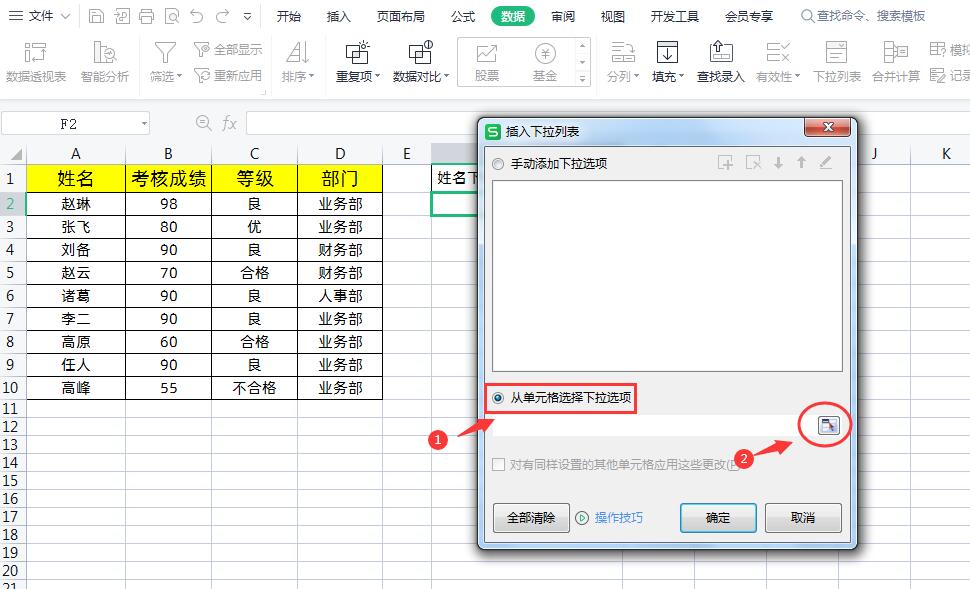Screen dimensions: 970x589
Task: Switch to the 视图 tab
Action: 612,17
